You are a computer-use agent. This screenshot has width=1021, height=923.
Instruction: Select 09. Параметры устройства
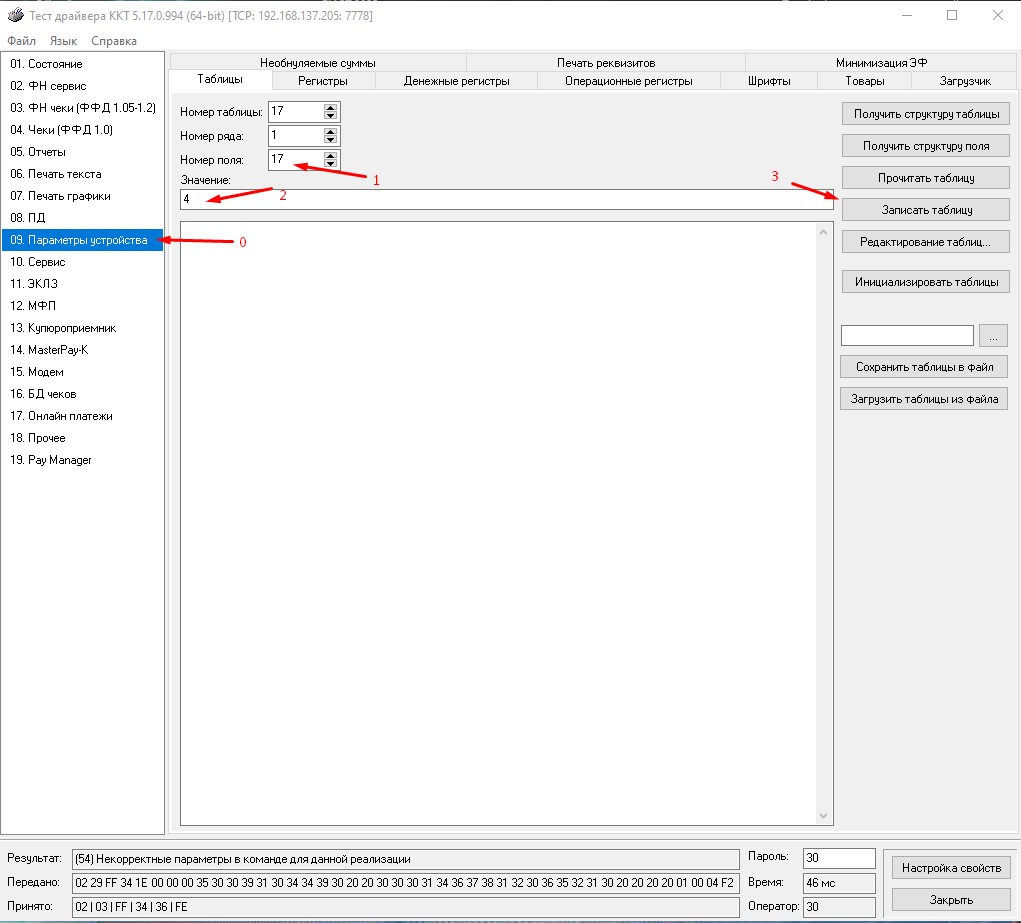point(82,240)
